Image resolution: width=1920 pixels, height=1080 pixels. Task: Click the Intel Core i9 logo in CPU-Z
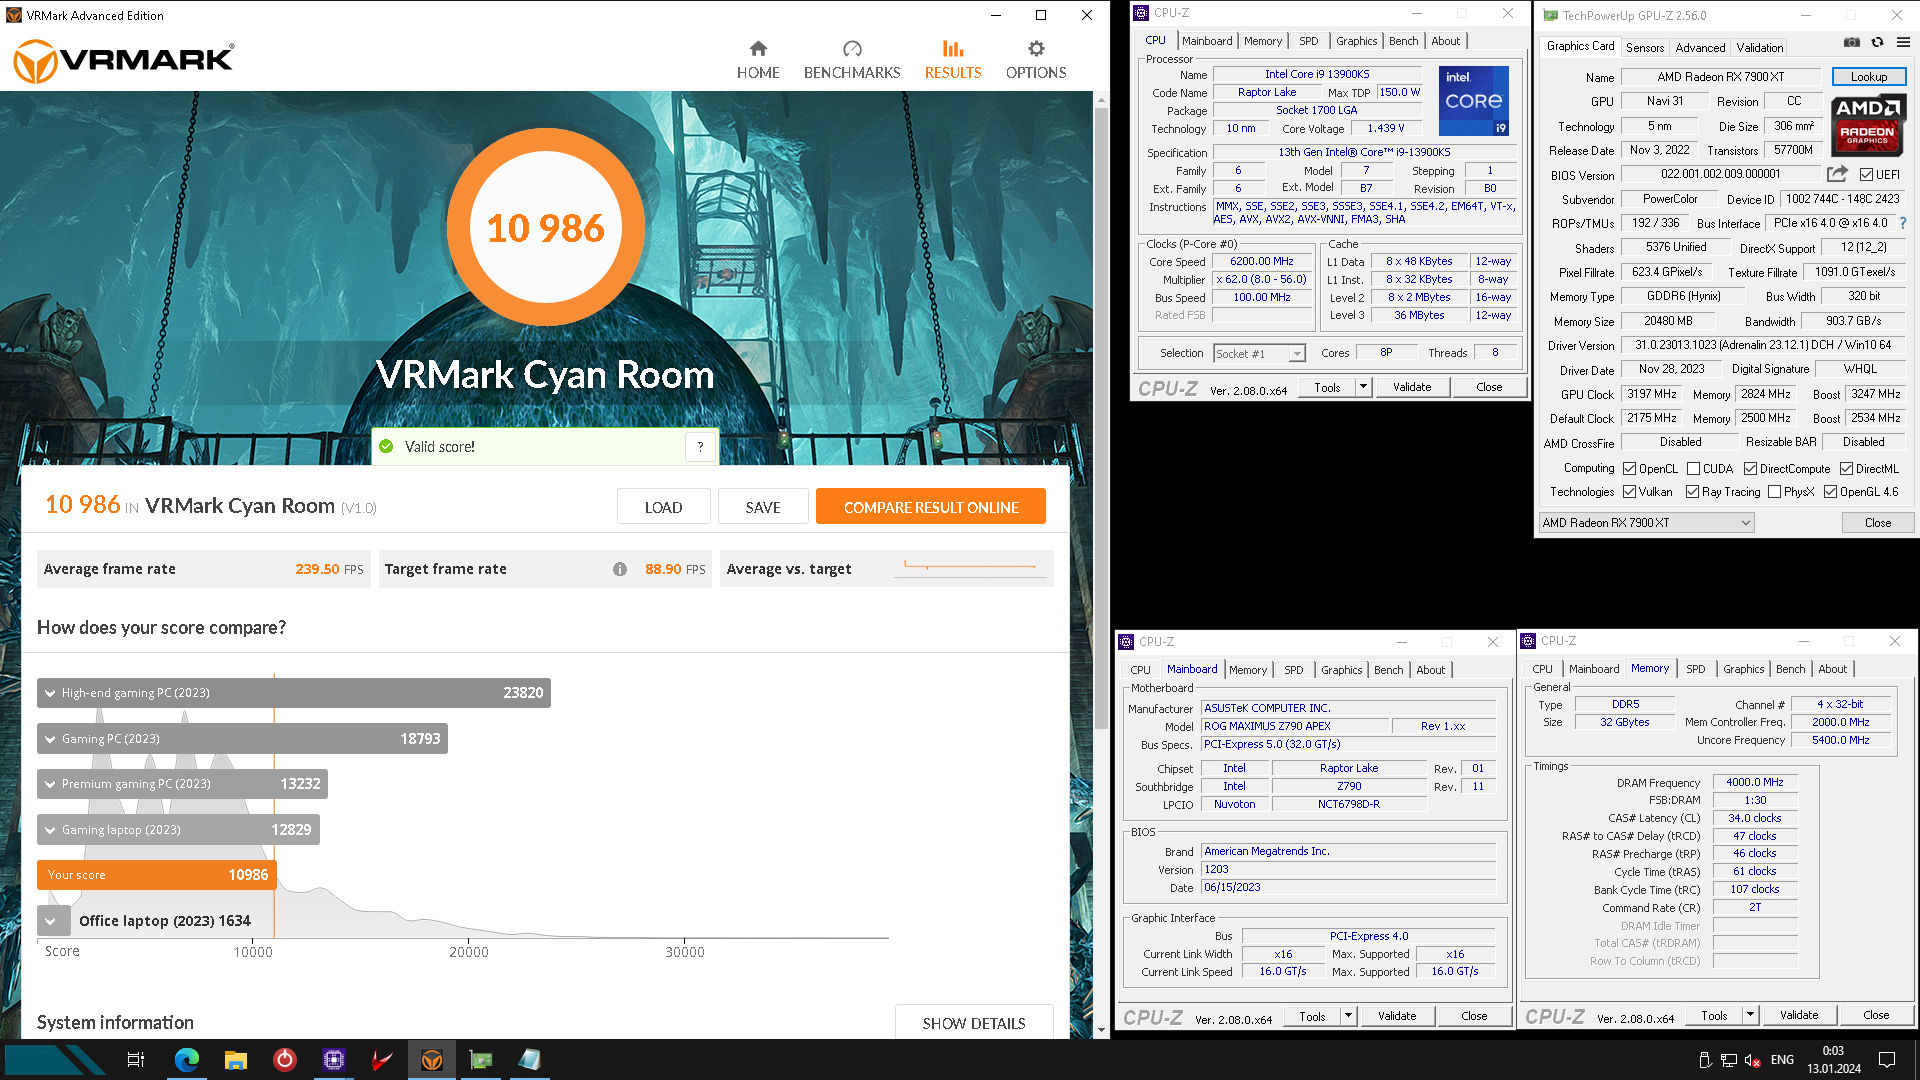(x=1473, y=100)
